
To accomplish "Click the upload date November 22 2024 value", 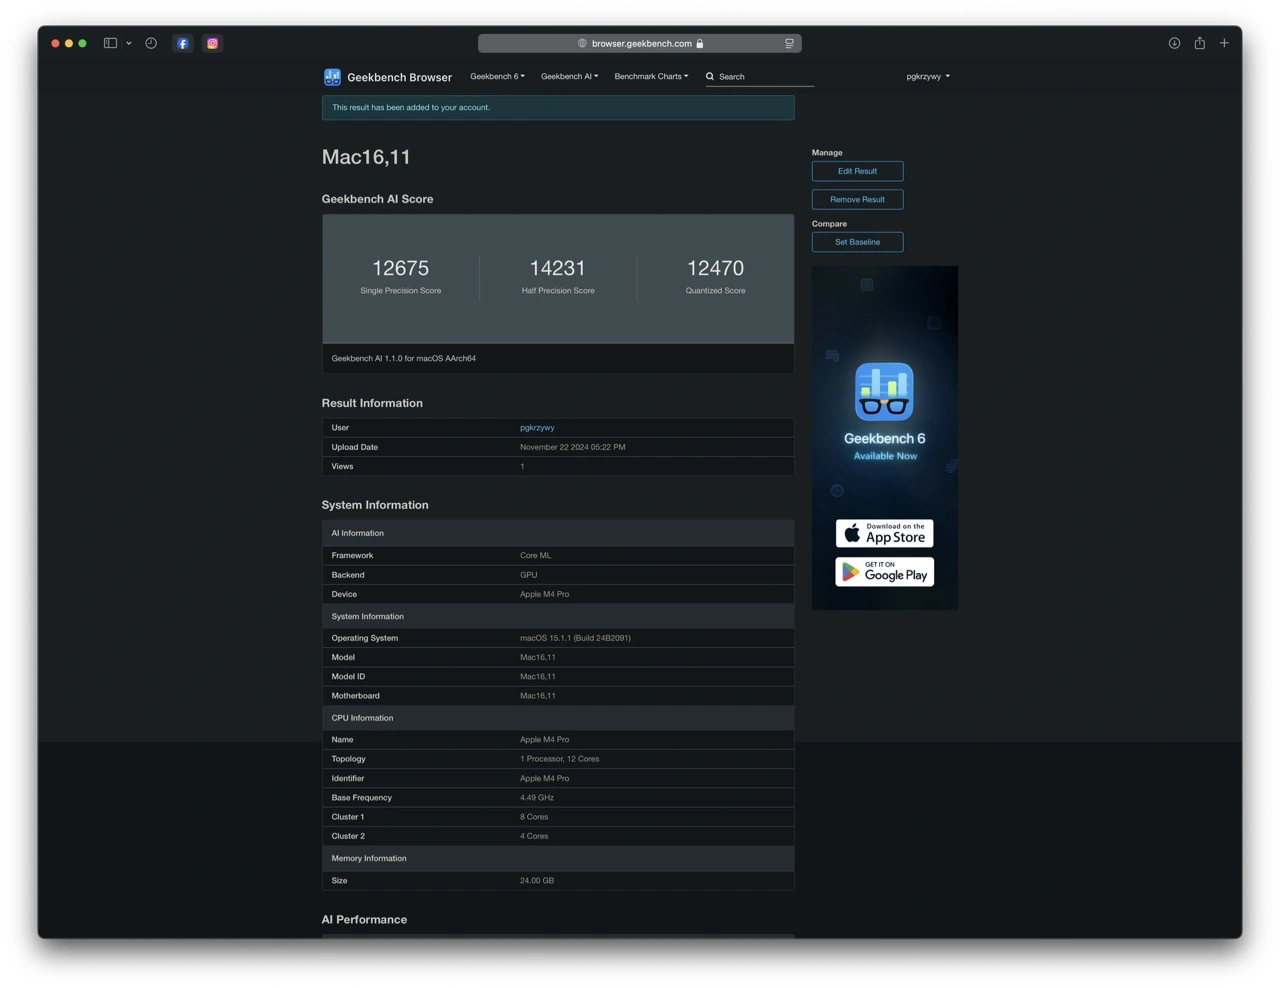I will pyautogui.click(x=572, y=447).
